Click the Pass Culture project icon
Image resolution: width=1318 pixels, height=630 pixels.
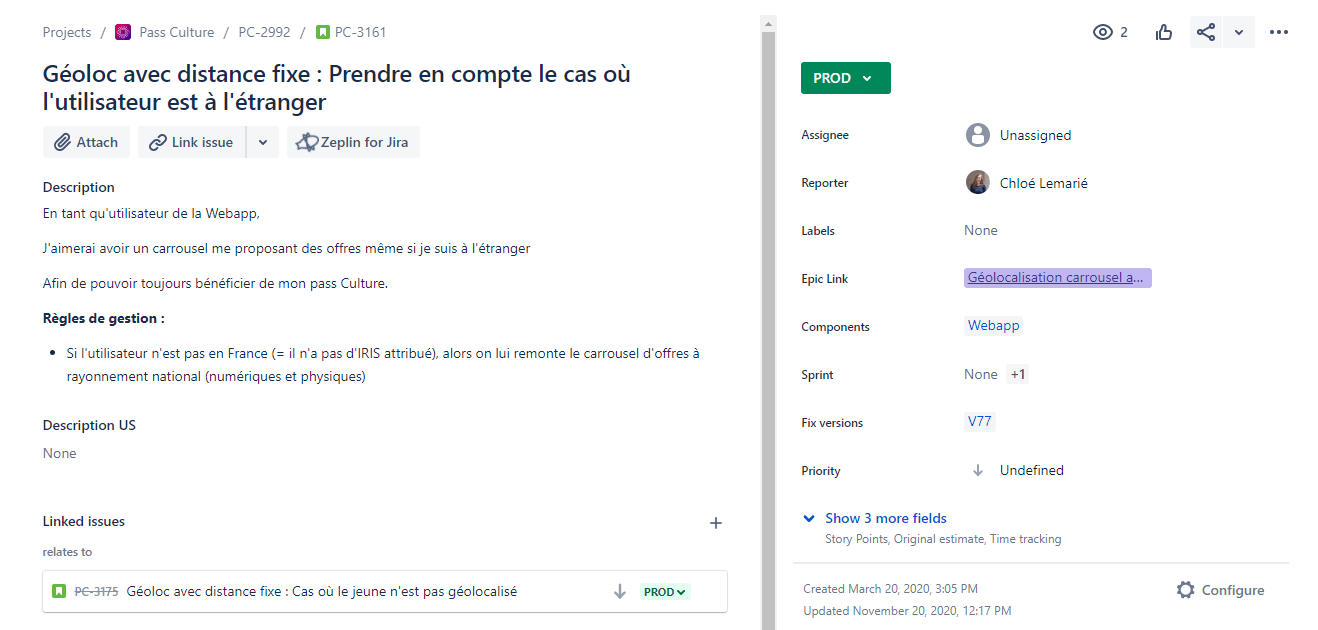coord(123,32)
